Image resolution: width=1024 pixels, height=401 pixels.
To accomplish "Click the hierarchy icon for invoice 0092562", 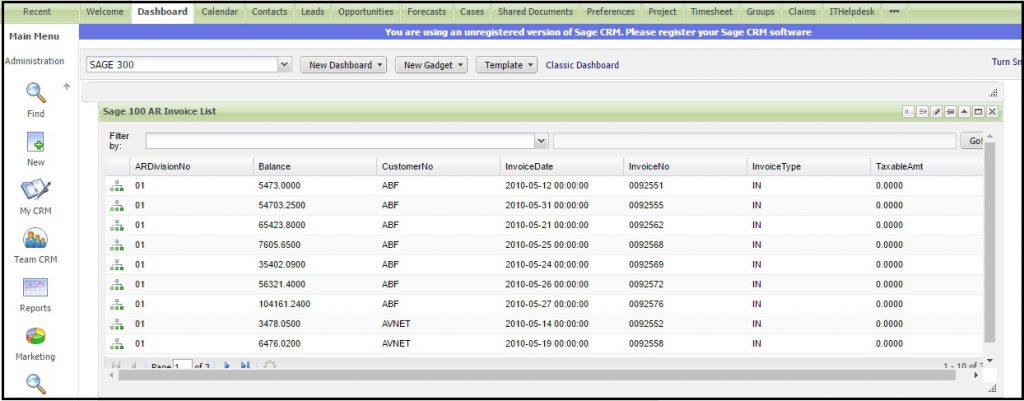I will [117, 225].
